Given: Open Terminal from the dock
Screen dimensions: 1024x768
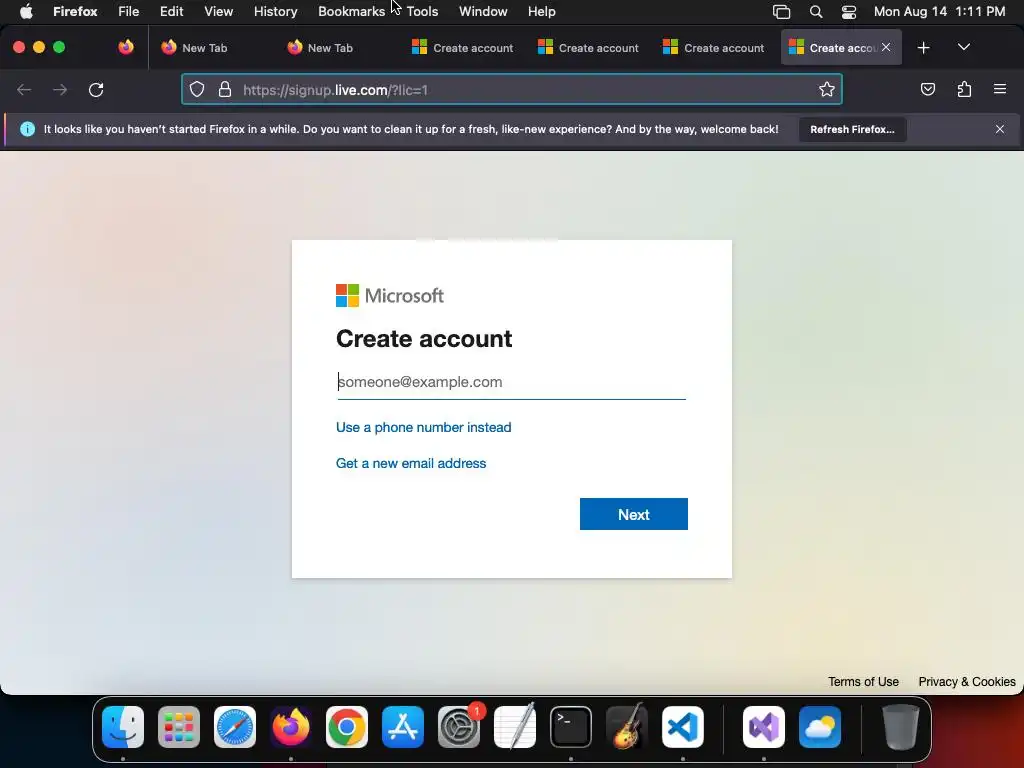Looking at the screenshot, I should 571,727.
